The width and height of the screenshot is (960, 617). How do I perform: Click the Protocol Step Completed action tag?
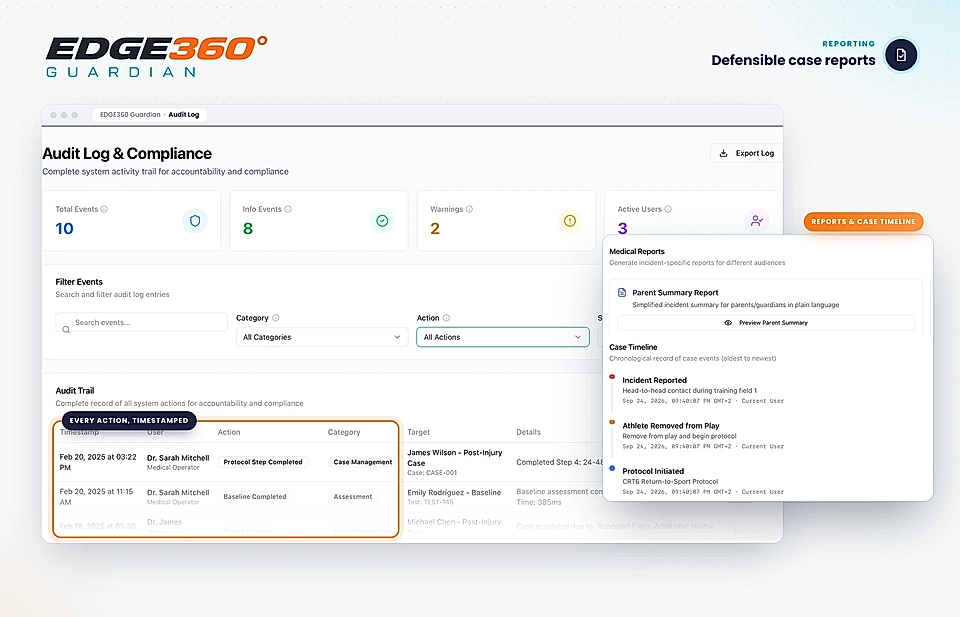tap(263, 462)
